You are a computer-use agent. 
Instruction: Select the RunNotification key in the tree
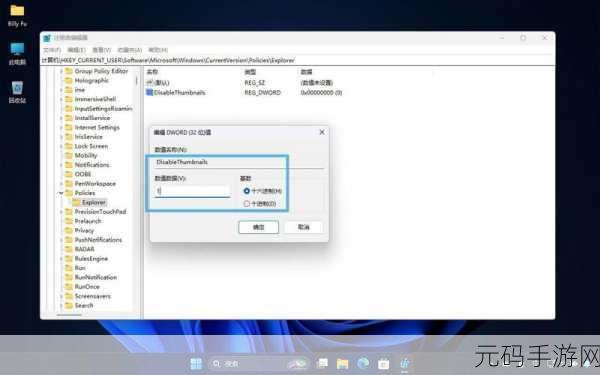[96, 277]
